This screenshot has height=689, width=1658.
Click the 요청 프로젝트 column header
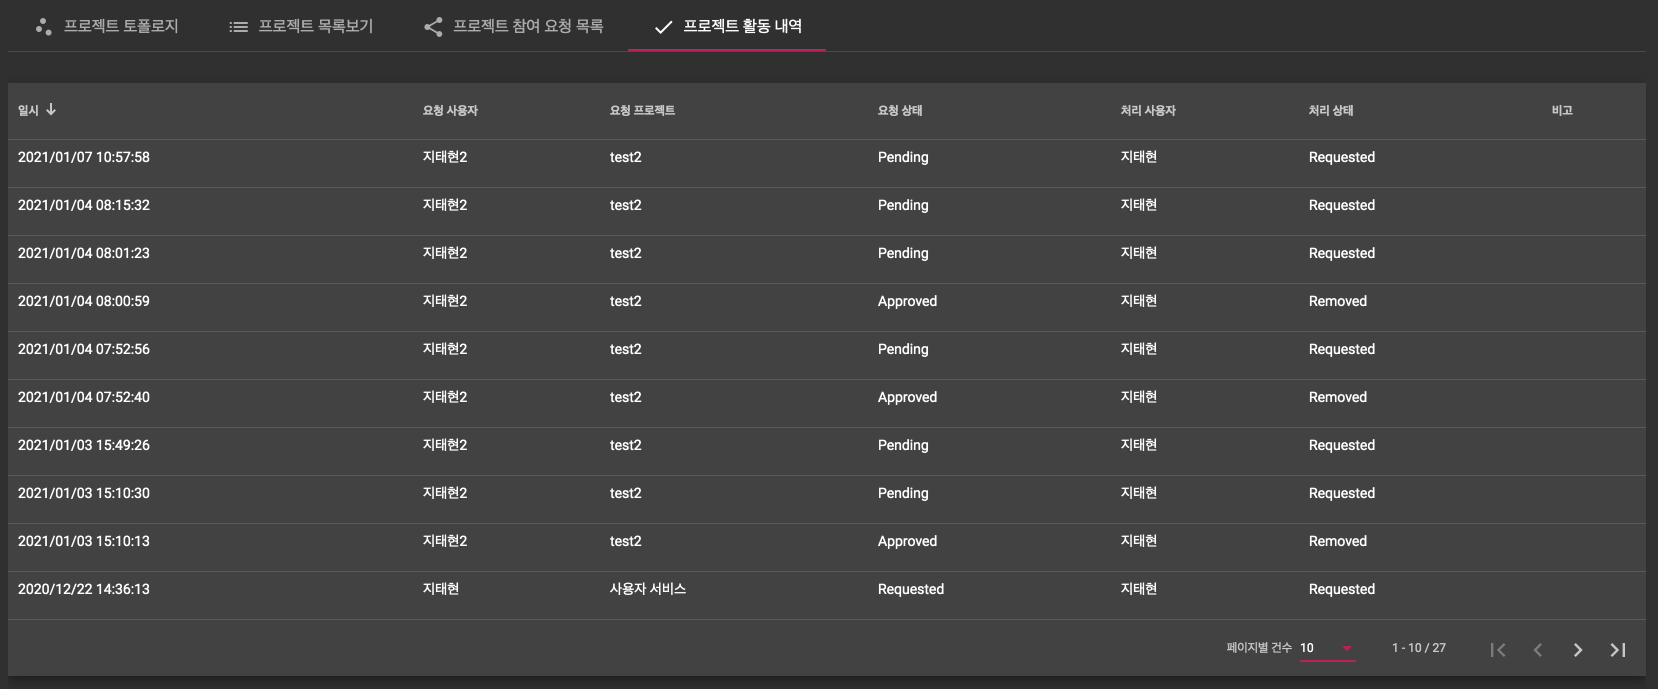click(x=642, y=111)
